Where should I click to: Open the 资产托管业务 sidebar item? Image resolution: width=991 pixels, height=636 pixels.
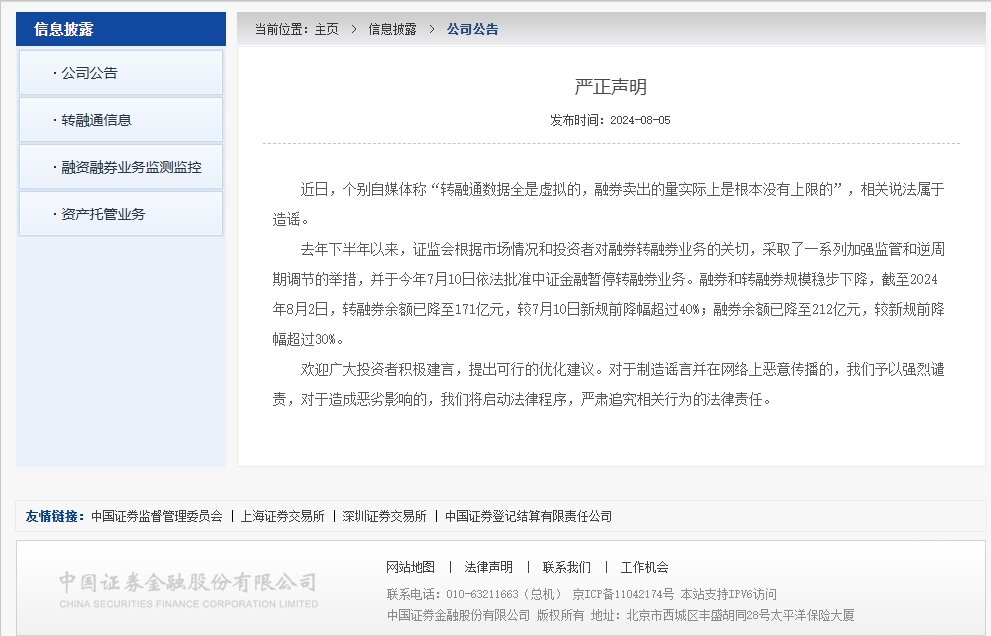click(x=121, y=214)
